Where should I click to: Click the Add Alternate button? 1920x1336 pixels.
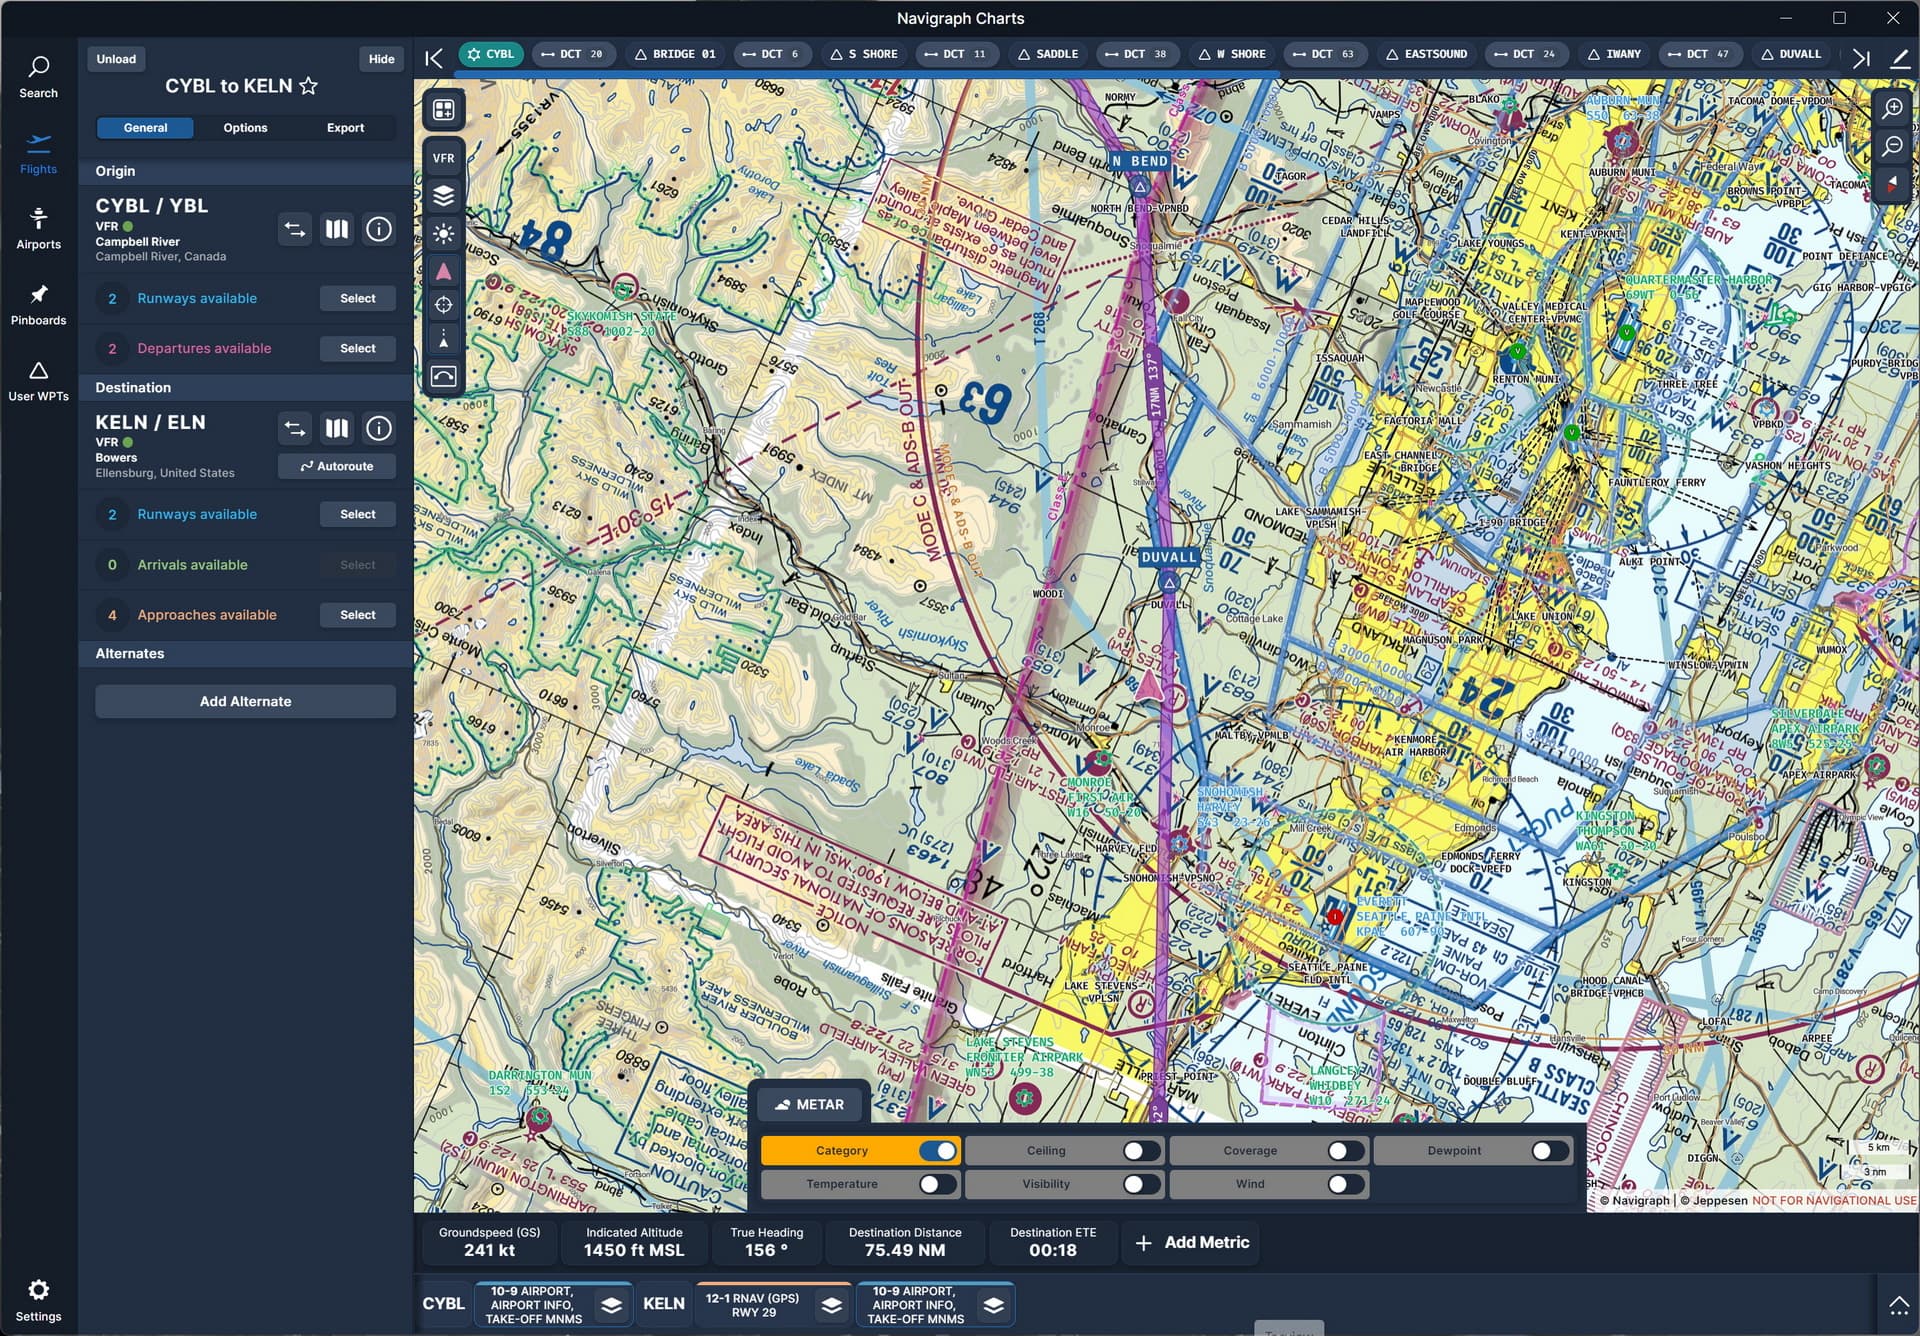pos(245,701)
